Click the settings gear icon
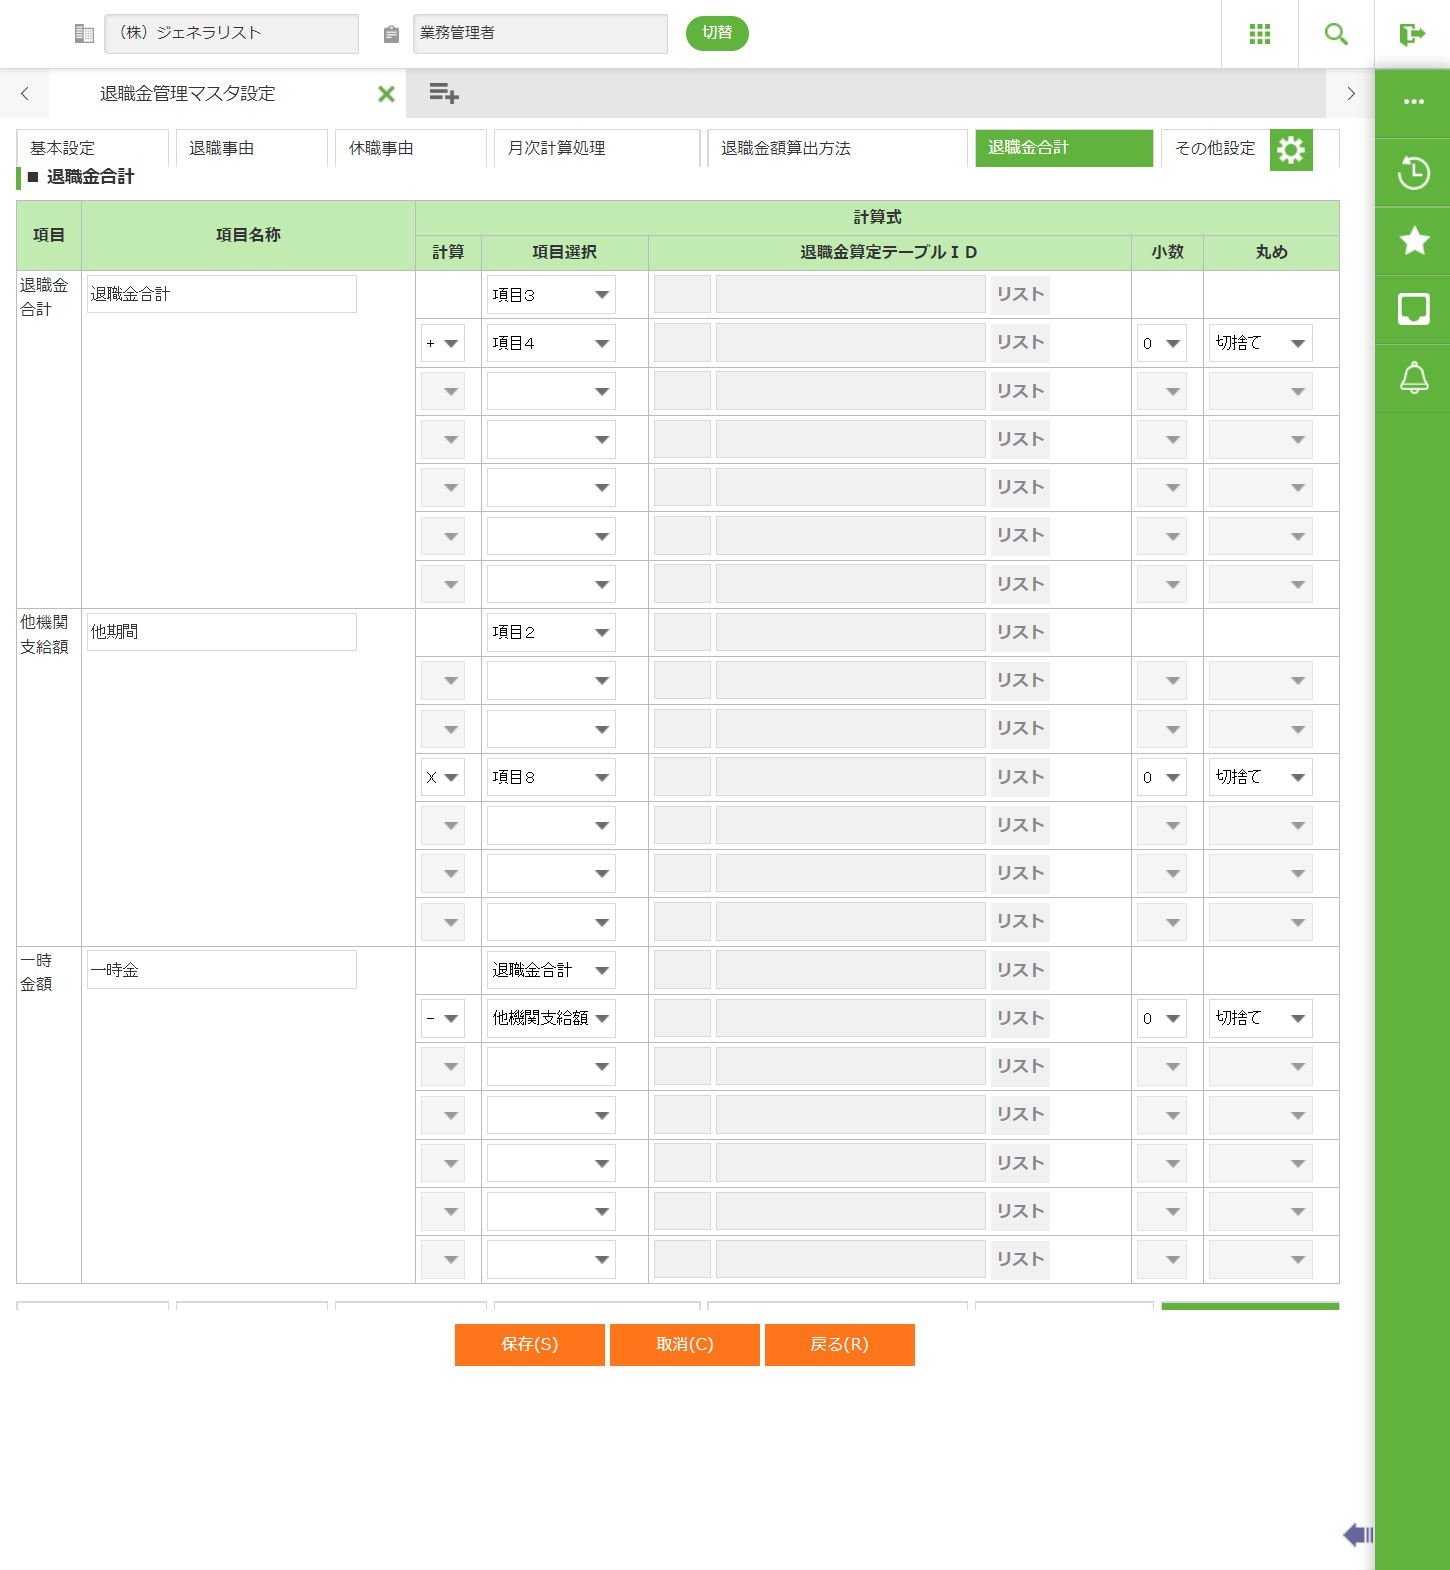1450x1570 pixels. point(1291,150)
